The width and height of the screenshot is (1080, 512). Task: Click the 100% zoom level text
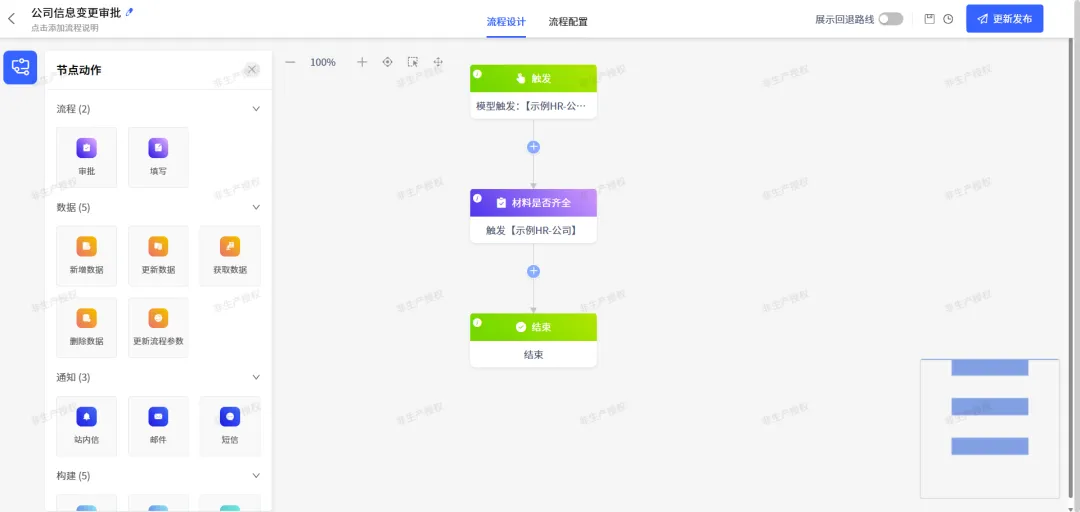pos(323,62)
